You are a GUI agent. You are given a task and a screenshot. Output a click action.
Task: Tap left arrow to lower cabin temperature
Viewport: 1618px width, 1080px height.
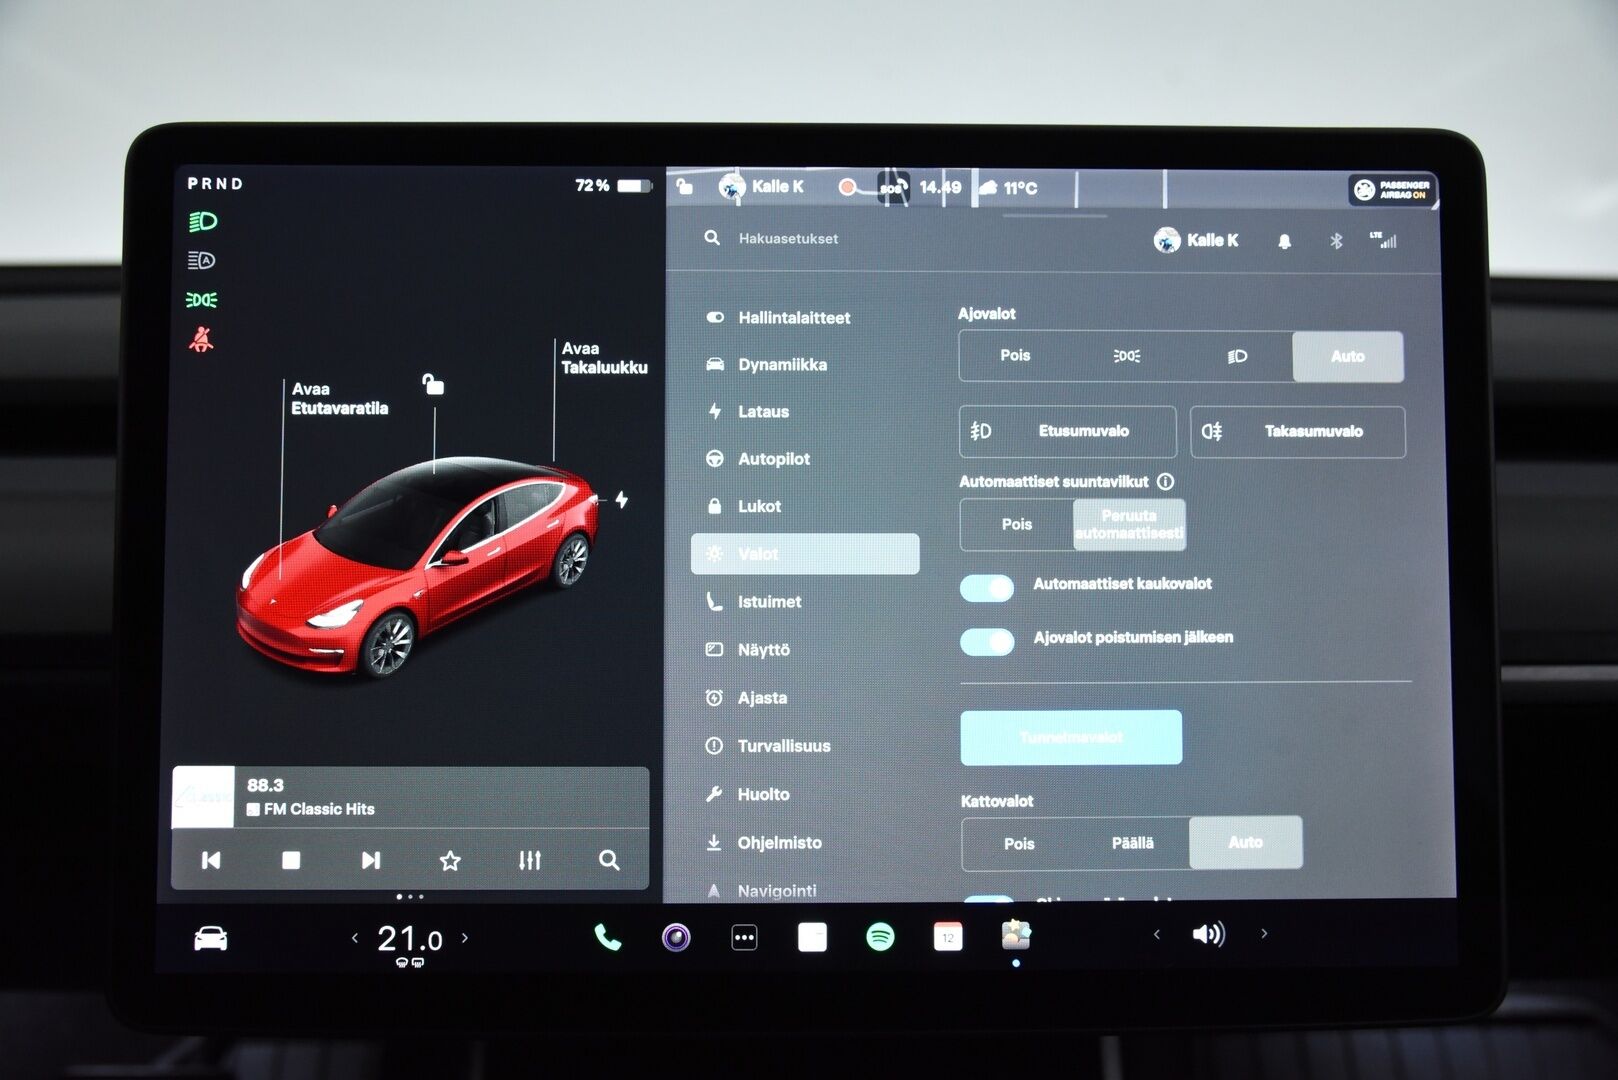tap(355, 938)
